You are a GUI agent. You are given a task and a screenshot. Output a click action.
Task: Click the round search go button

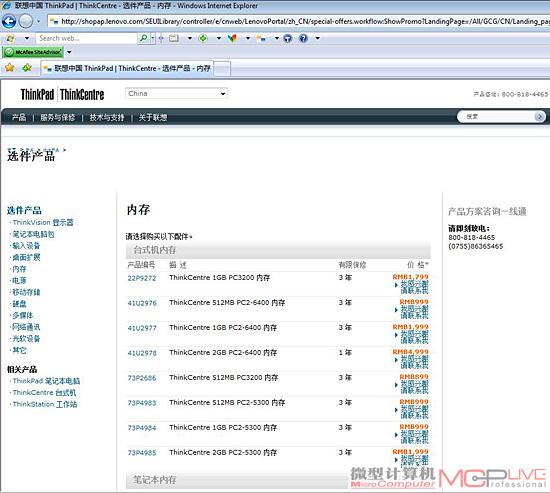pyautogui.click(x=539, y=116)
